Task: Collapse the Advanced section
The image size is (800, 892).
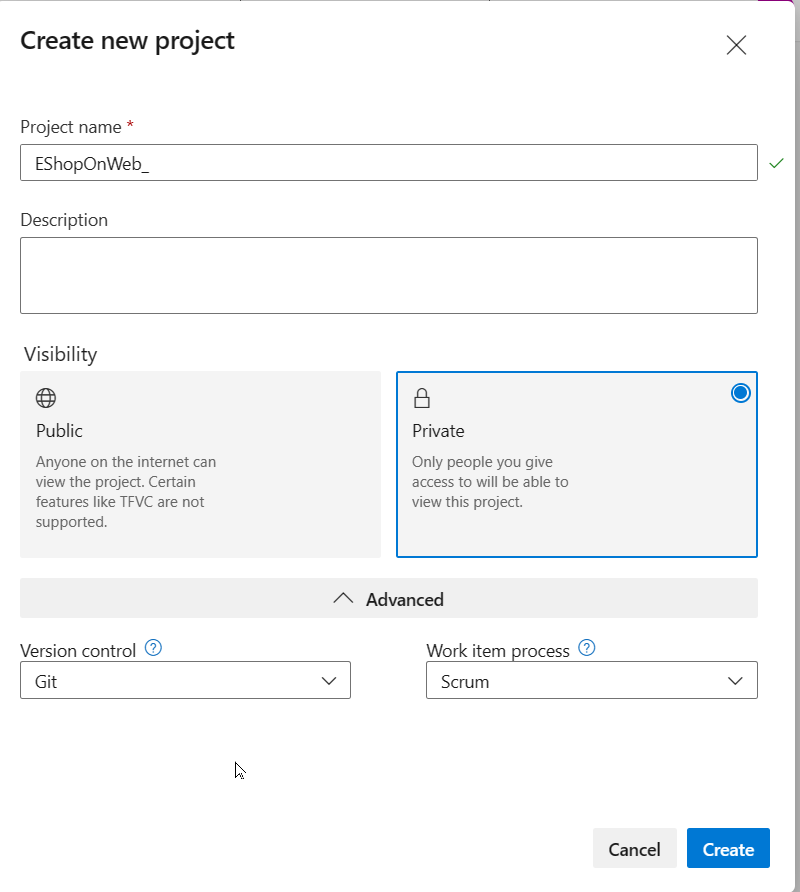Action: [389, 598]
